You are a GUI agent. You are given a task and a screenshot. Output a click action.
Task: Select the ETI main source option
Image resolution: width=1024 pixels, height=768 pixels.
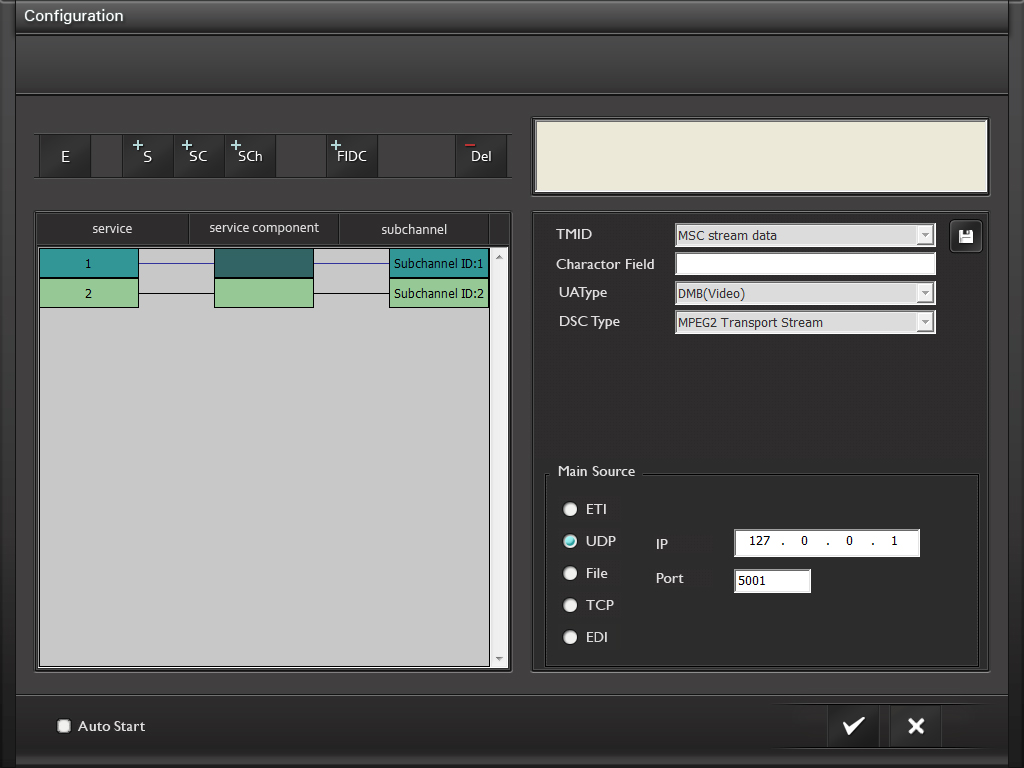pyautogui.click(x=570, y=509)
